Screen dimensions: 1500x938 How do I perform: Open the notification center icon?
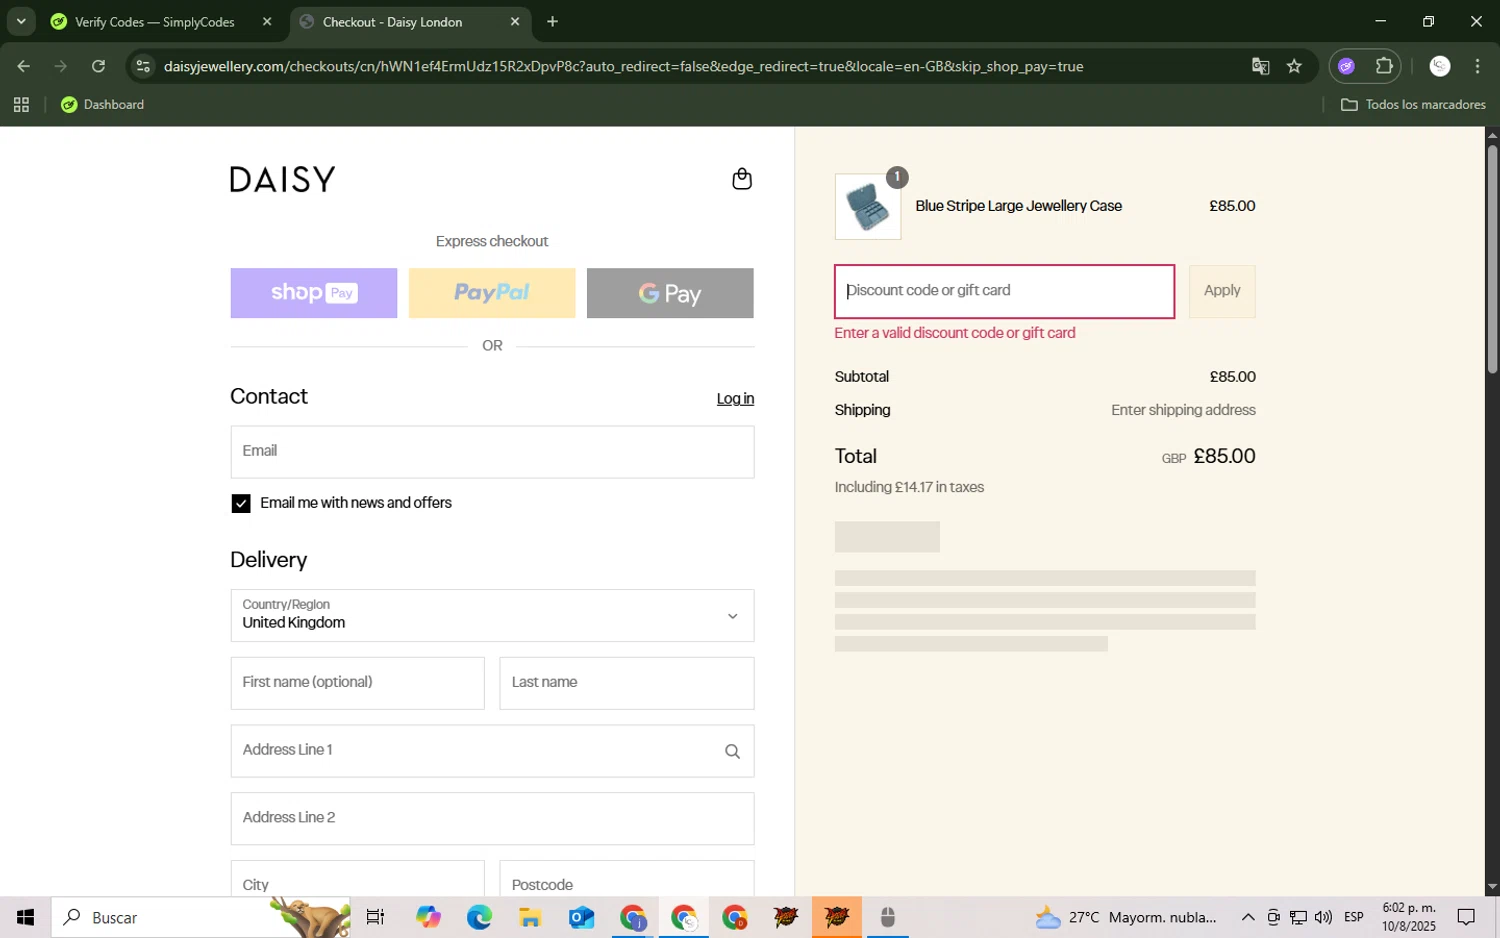coord(1466,917)
